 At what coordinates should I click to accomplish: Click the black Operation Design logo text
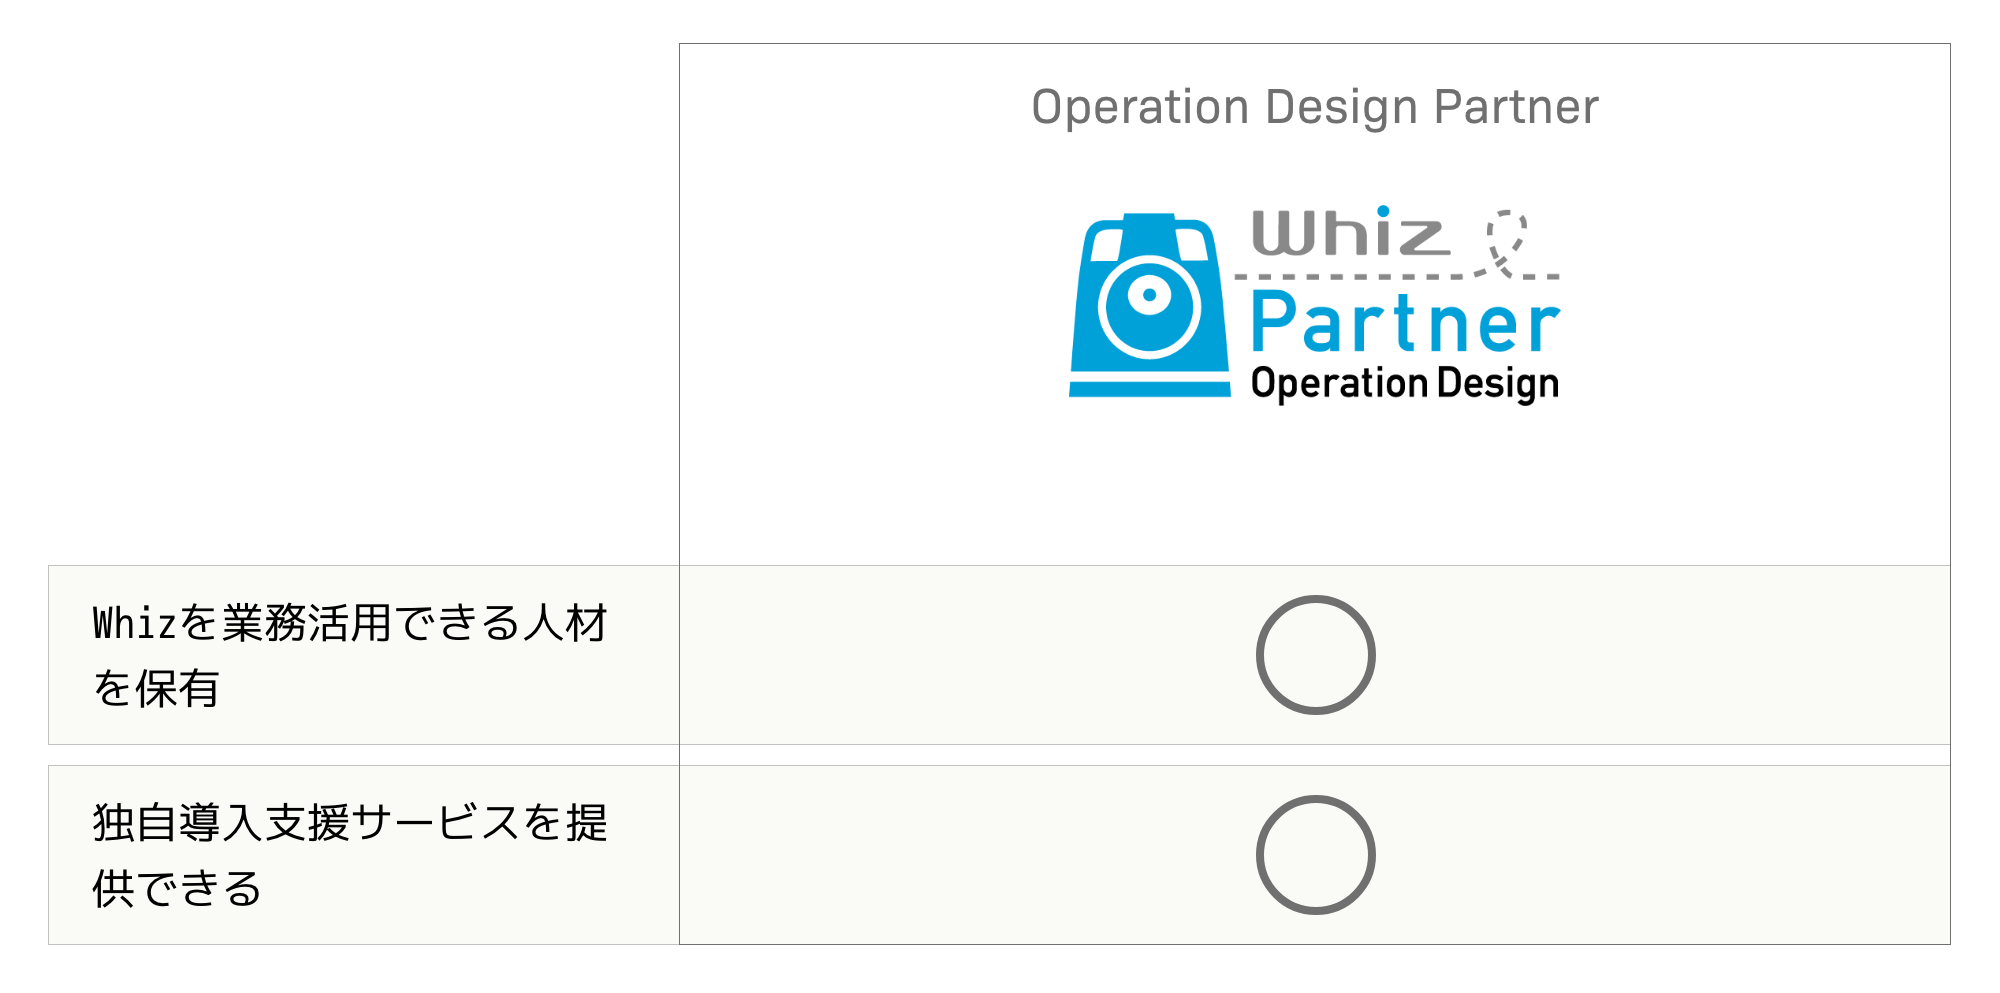tap(1405, 384)
